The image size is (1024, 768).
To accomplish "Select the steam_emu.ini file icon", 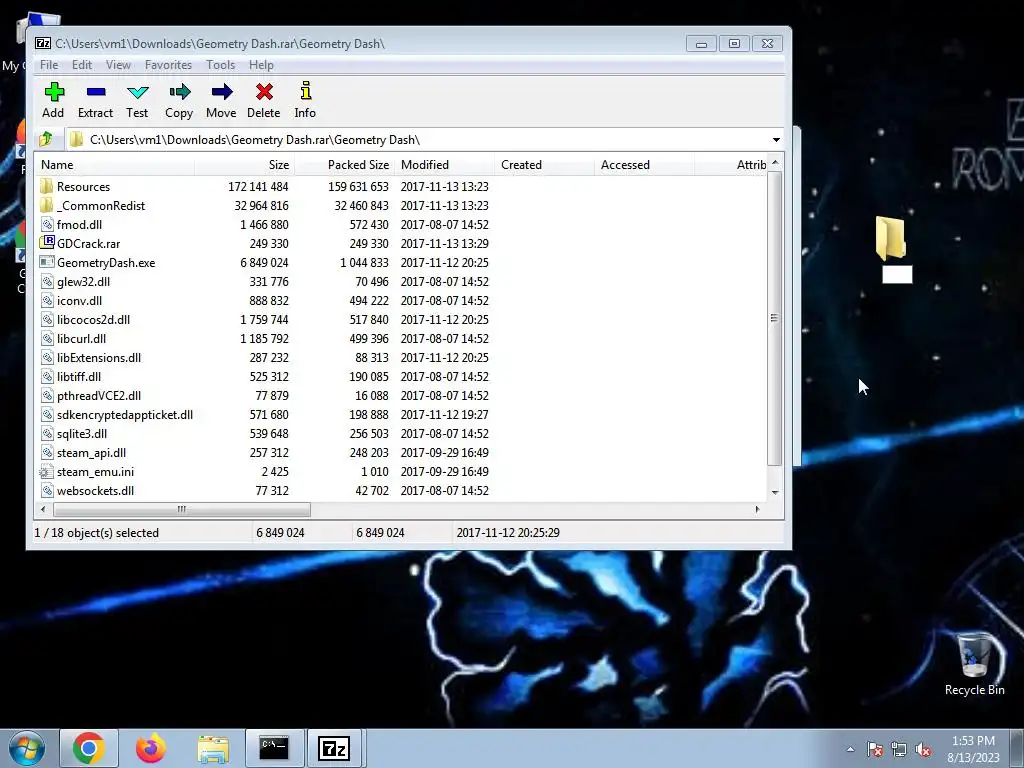I will pos(46,472).
